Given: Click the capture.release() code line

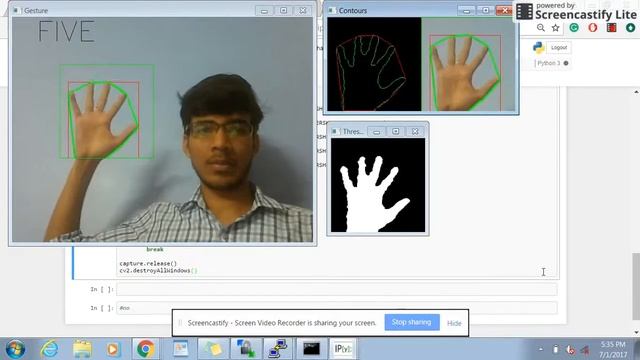Looking at the screenshot, I should point(148,263).
